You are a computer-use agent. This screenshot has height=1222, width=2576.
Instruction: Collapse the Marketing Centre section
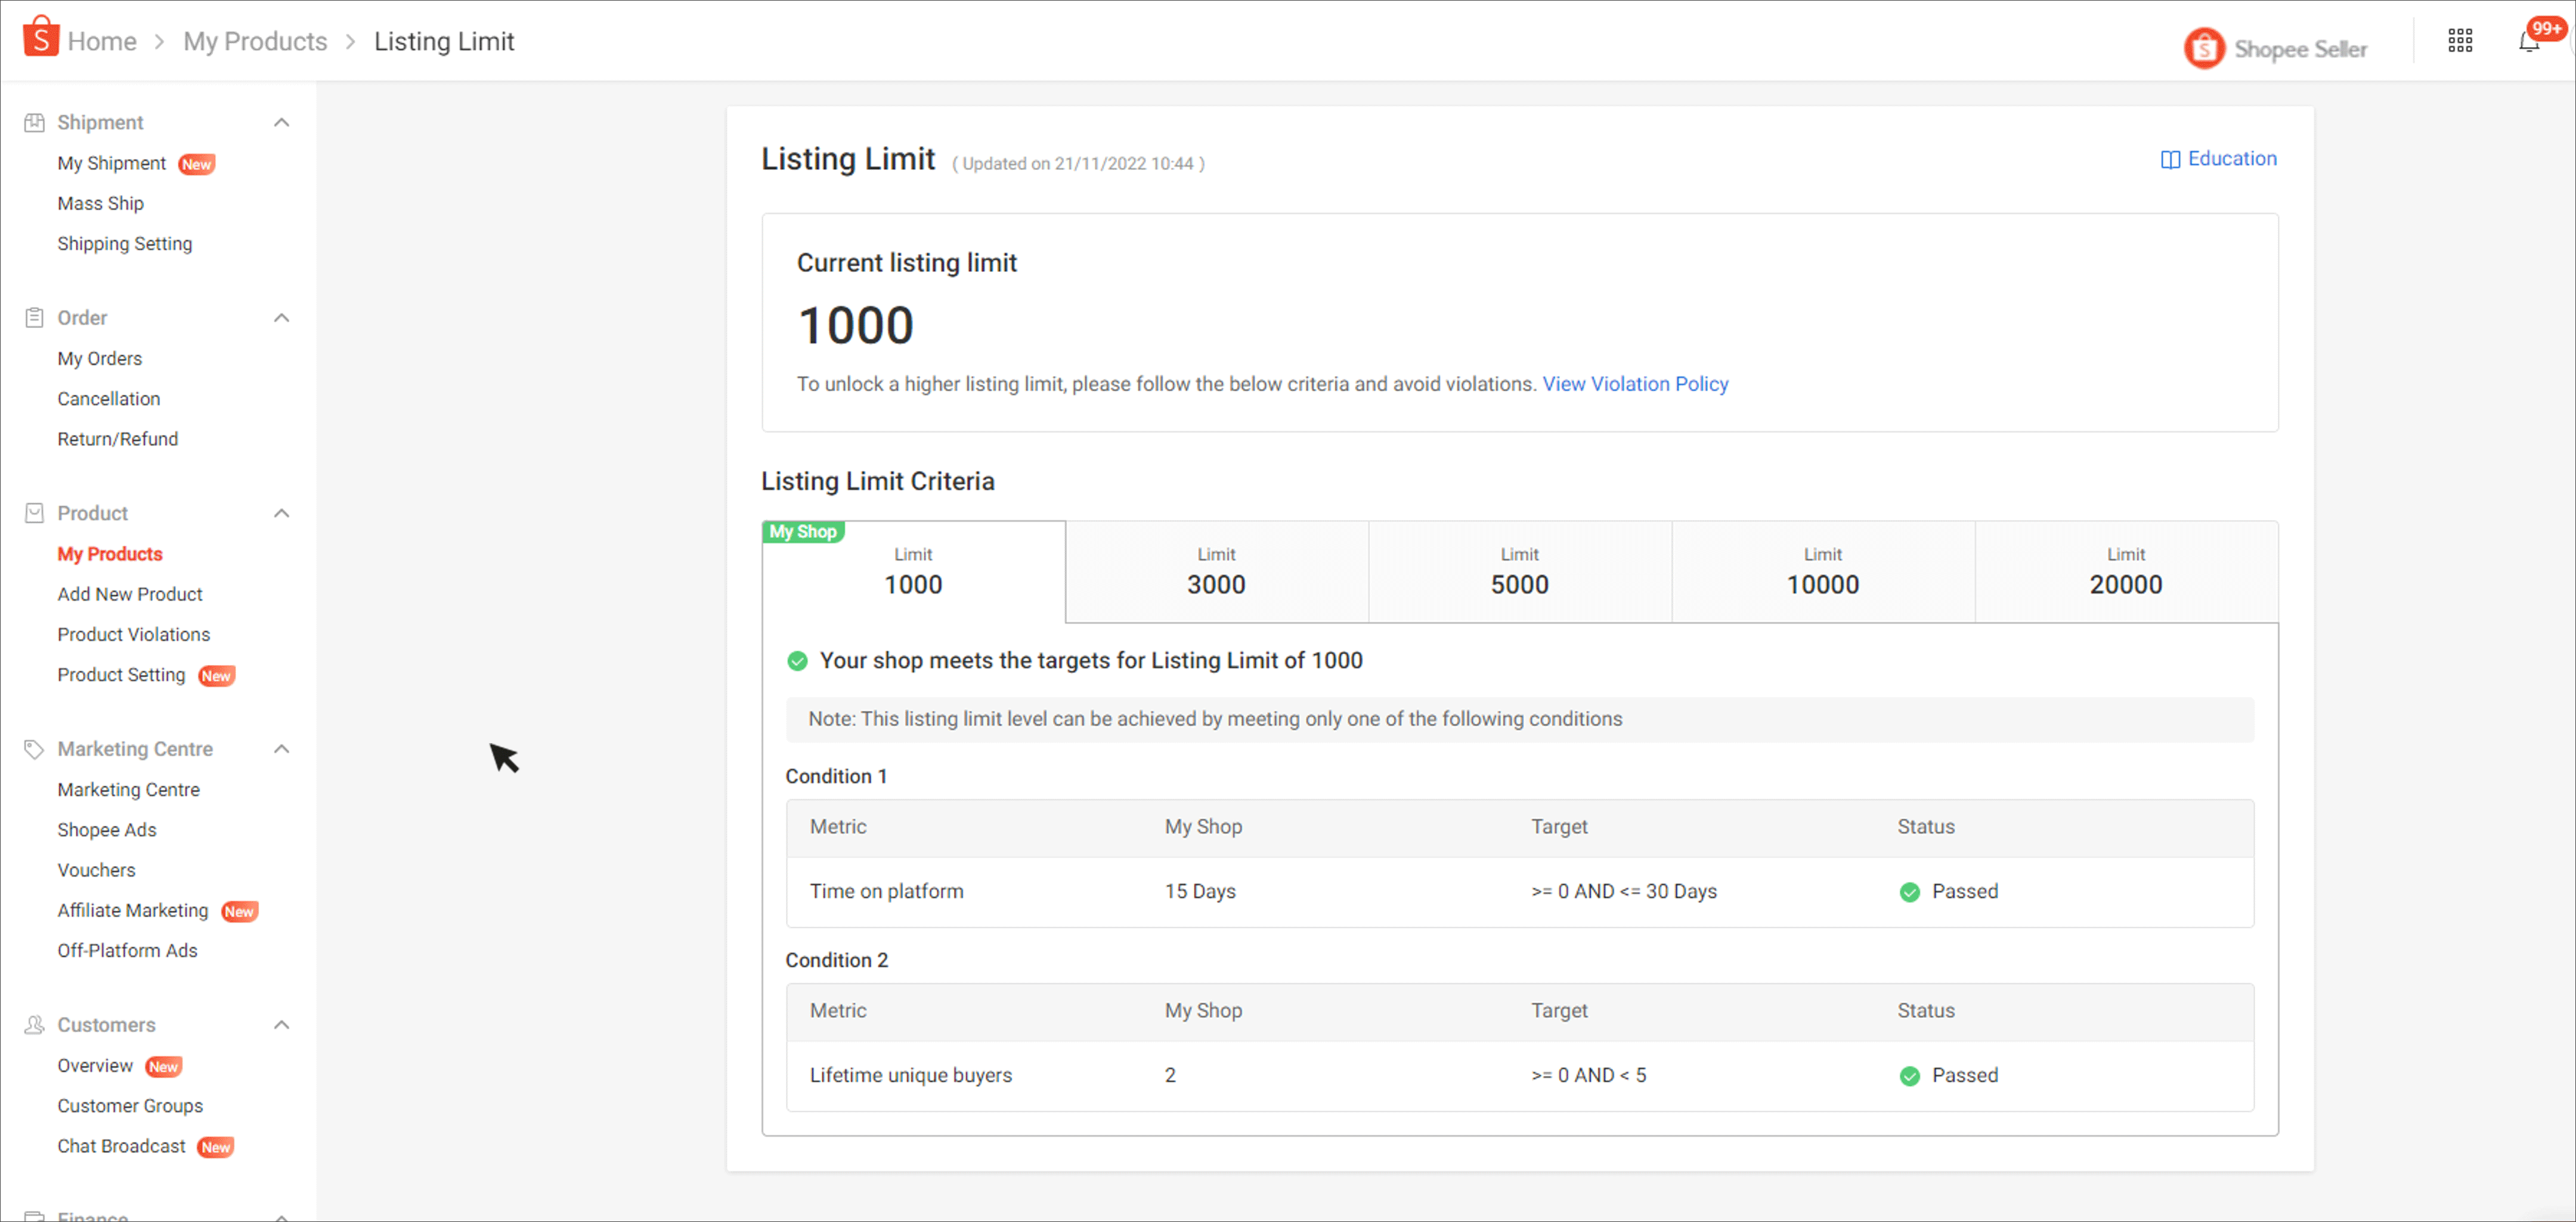pos(281,748)
